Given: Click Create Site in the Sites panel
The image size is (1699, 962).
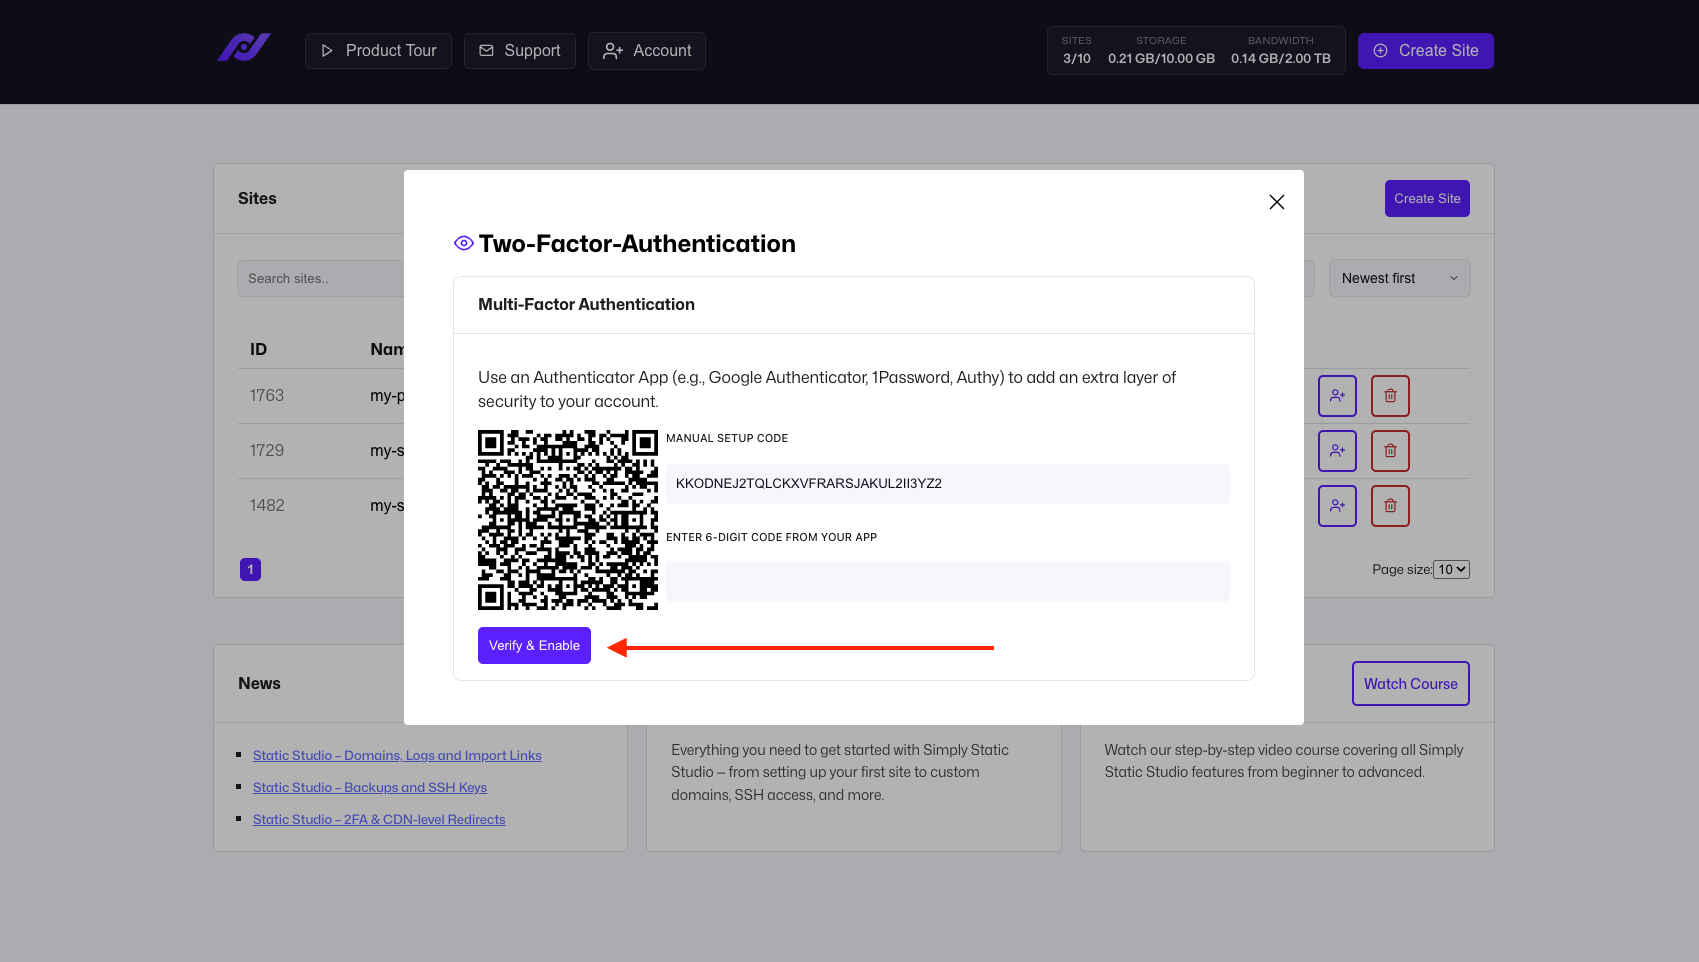Looking at the screenshot, I should click(x=1427, y=199).
